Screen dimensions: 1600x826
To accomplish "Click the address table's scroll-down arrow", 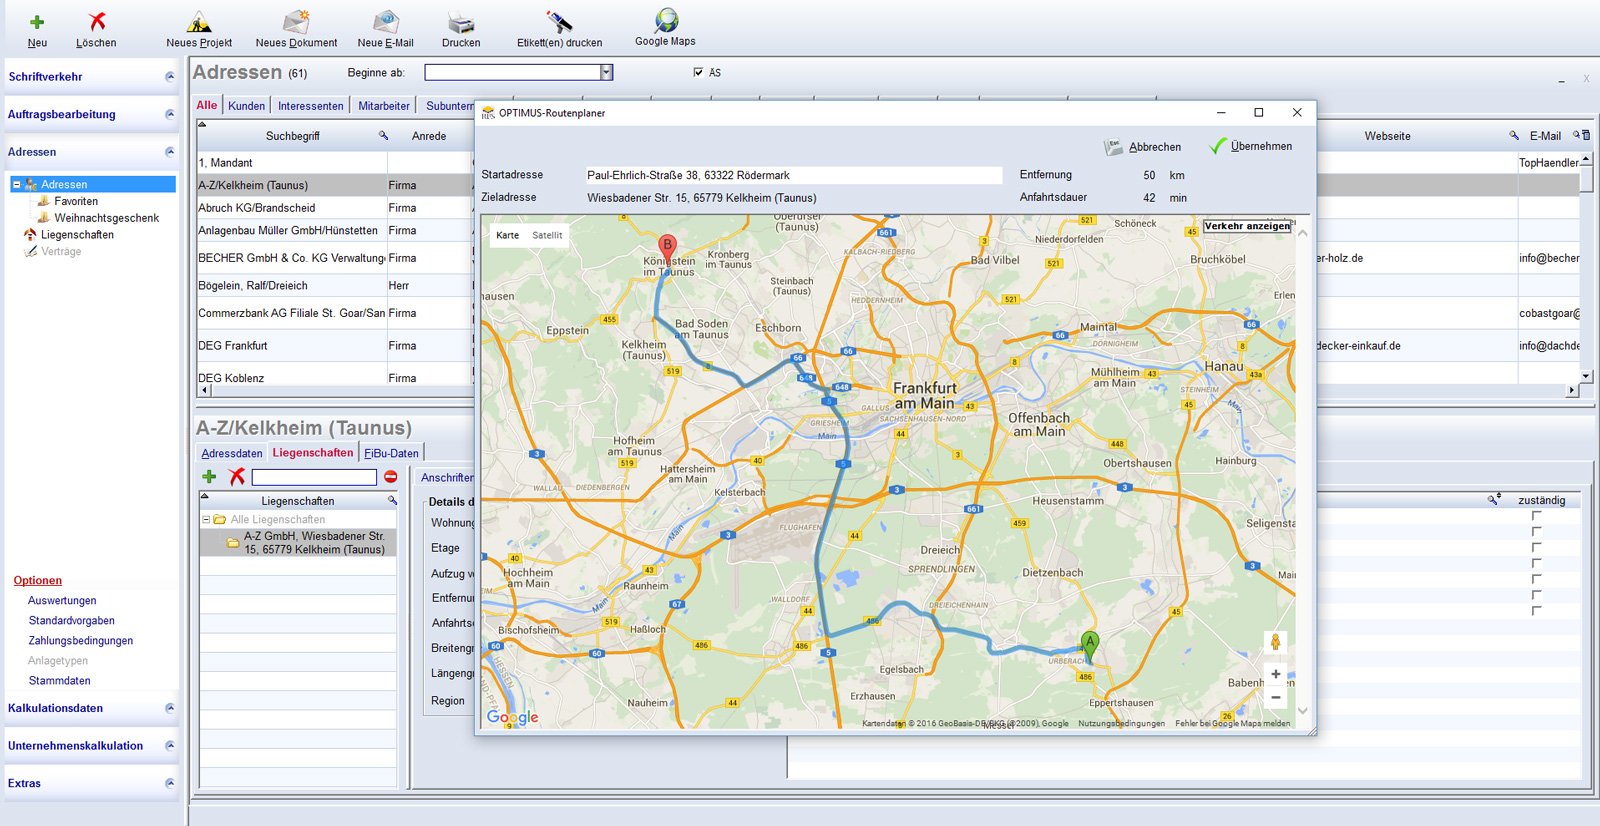I will 1586,376.
